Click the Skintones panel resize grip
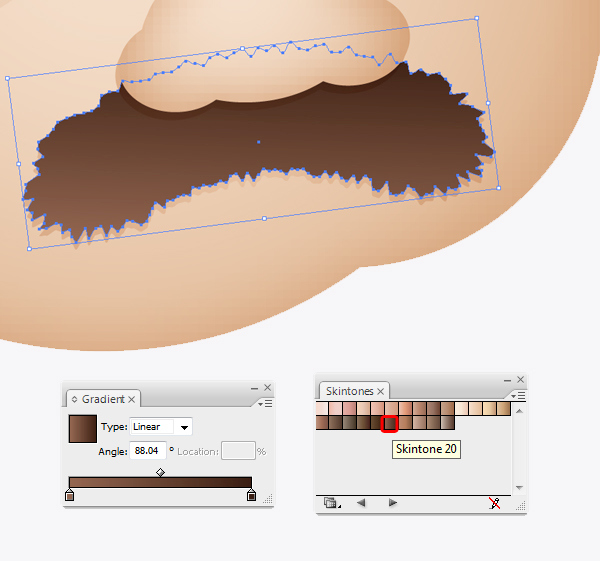Viewport: 600px width, 561px height. point(521,506)
